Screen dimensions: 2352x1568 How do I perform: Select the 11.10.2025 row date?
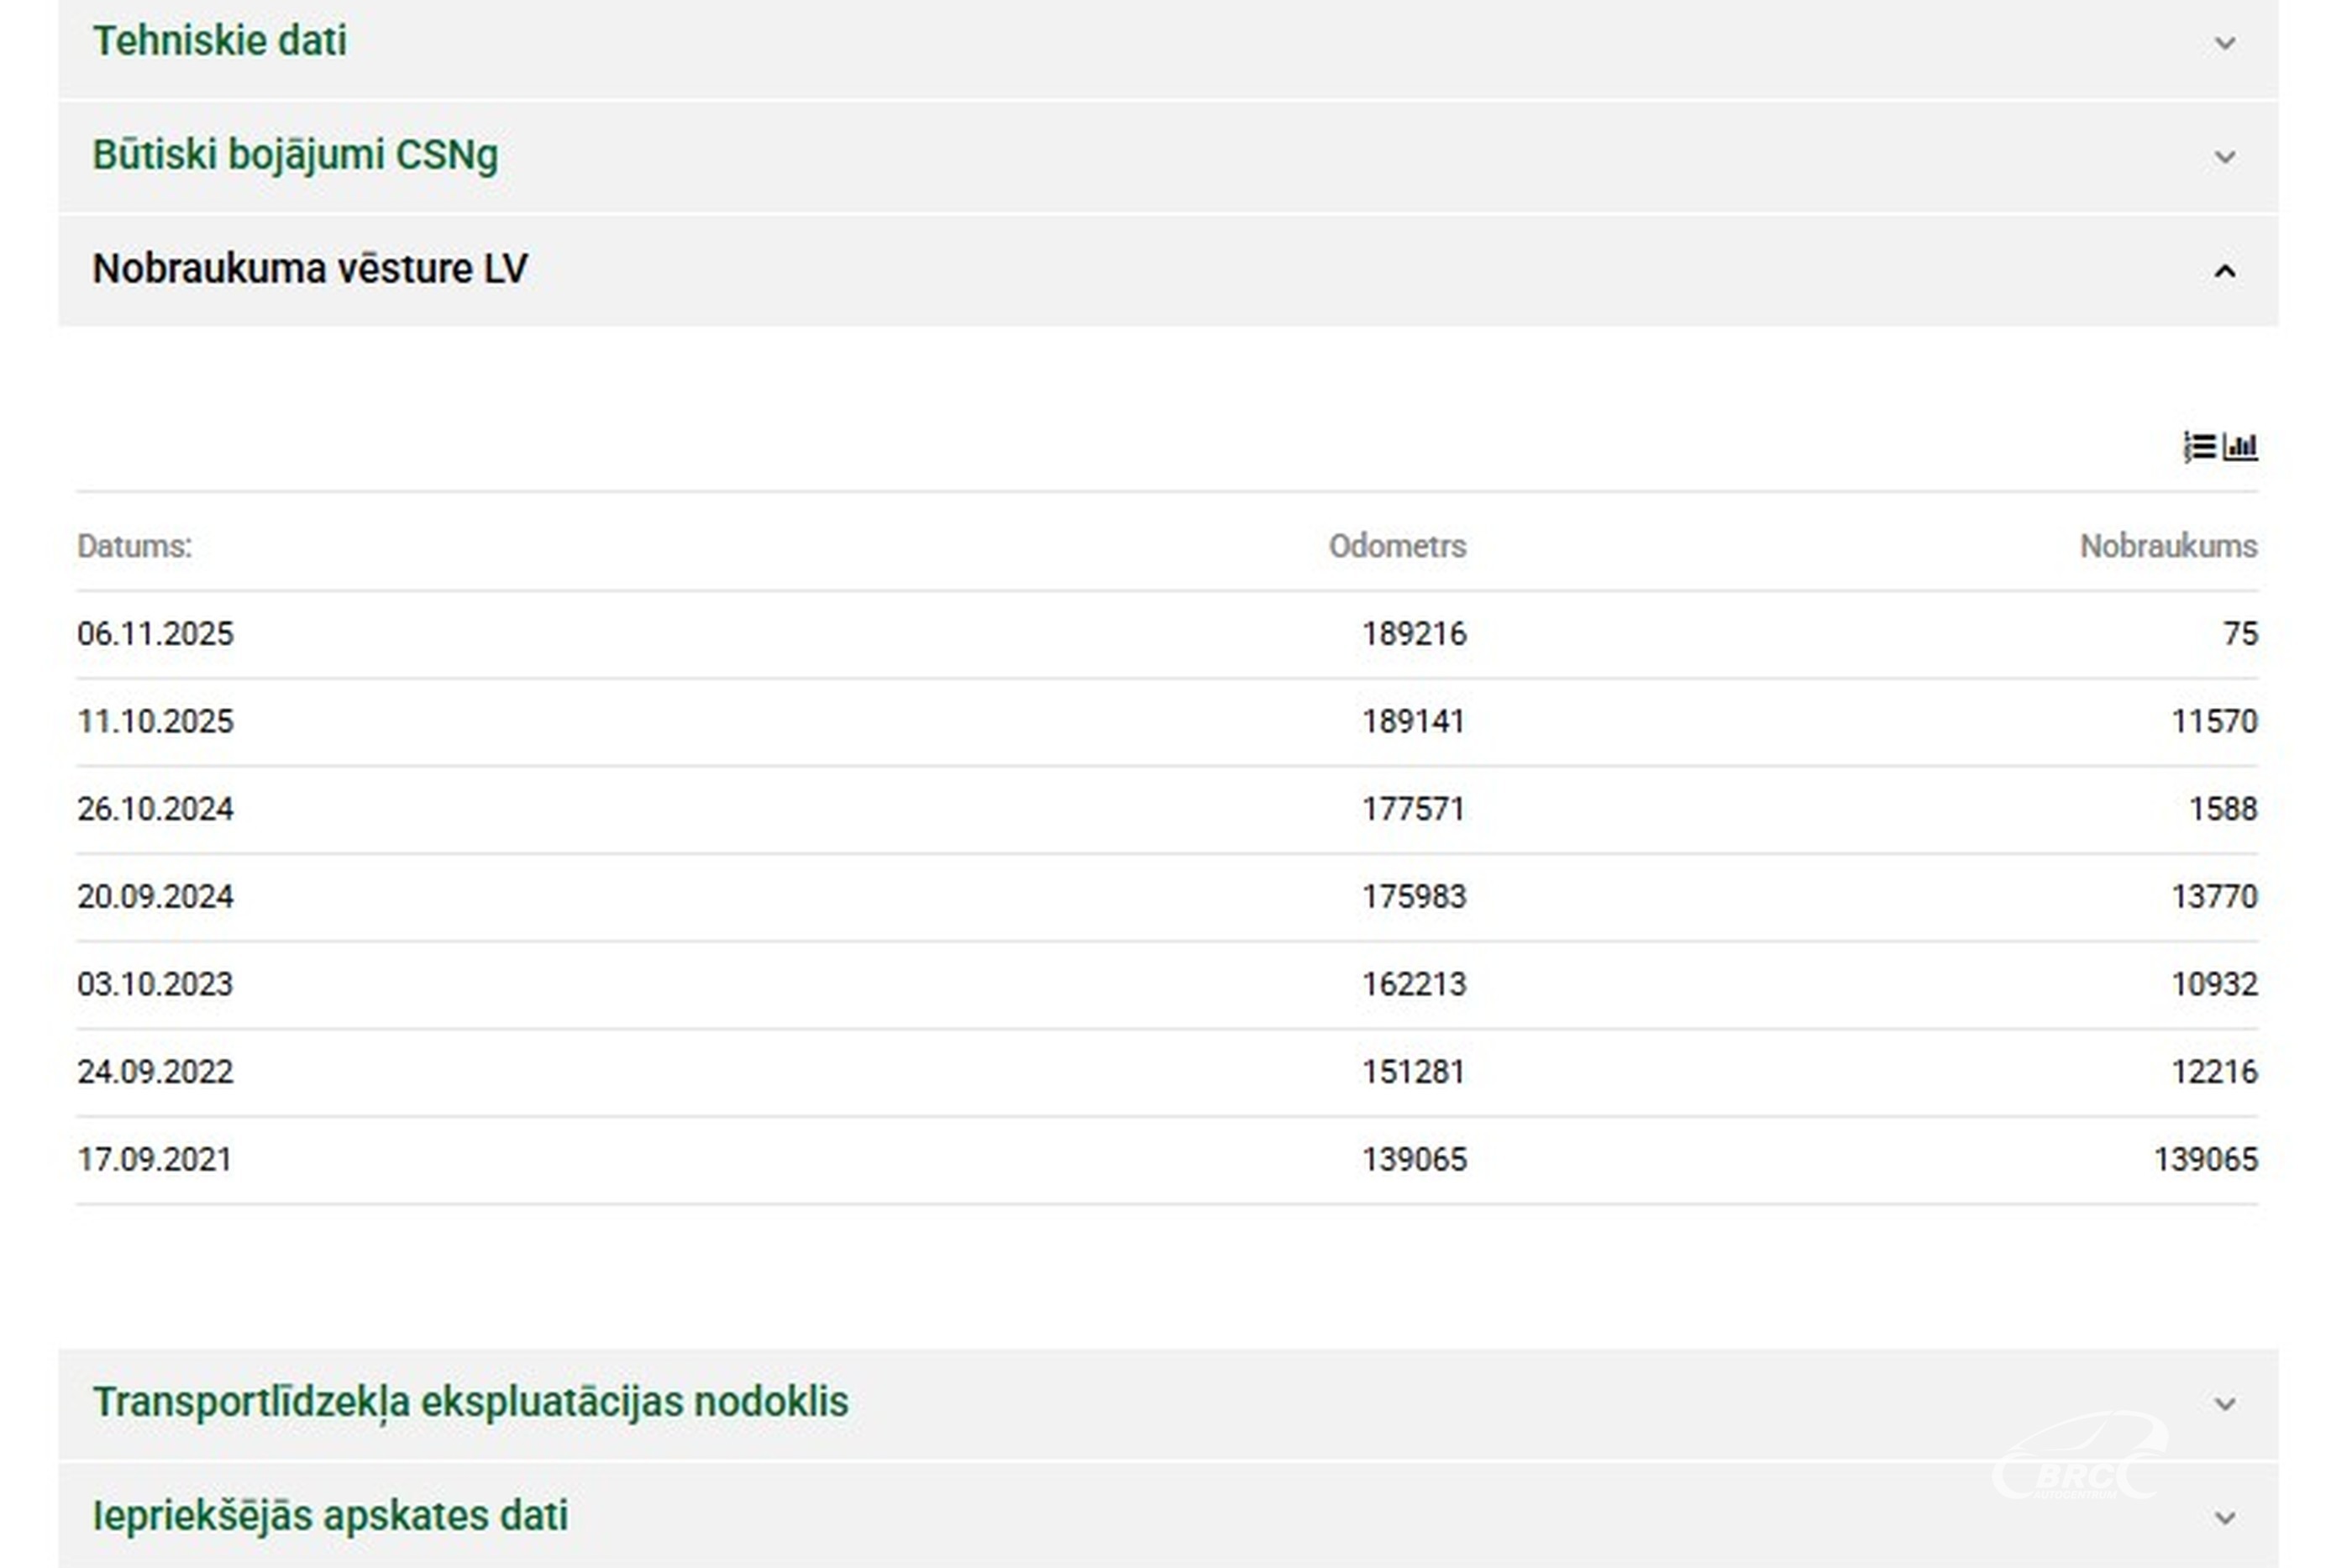click(155, 721)
